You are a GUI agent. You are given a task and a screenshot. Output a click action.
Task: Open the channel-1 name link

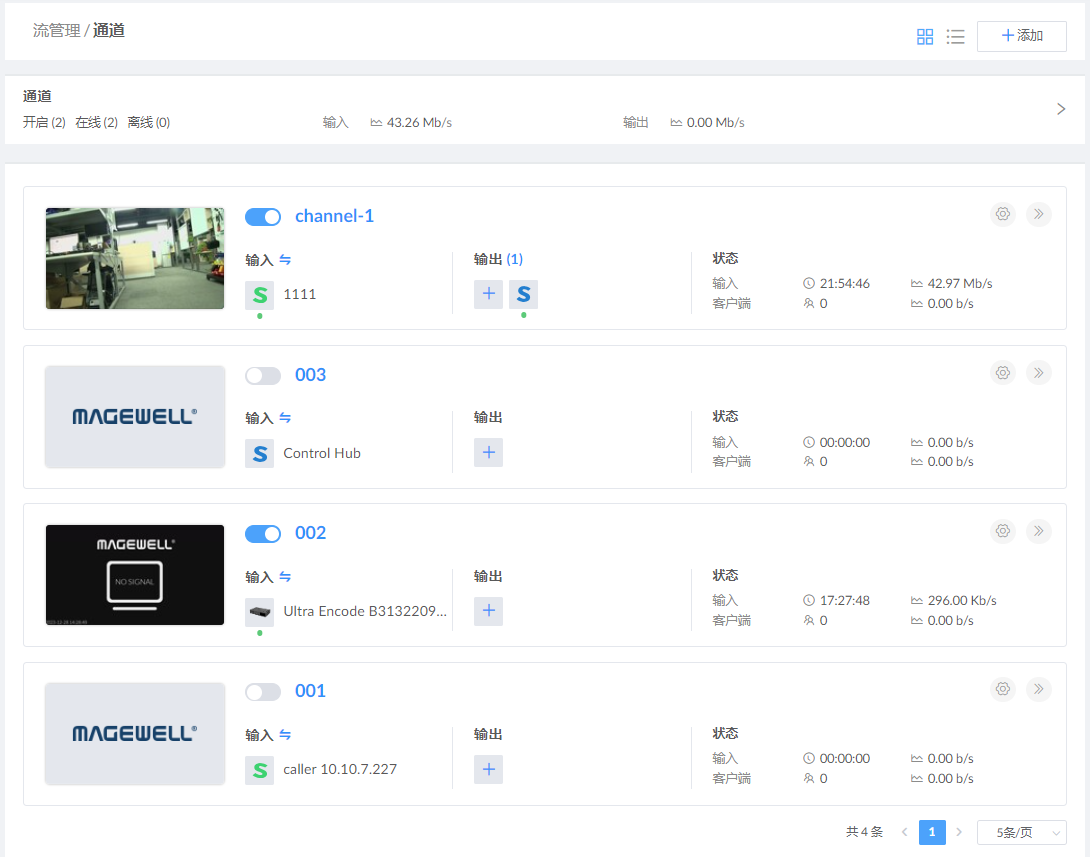tap(334, 216)
